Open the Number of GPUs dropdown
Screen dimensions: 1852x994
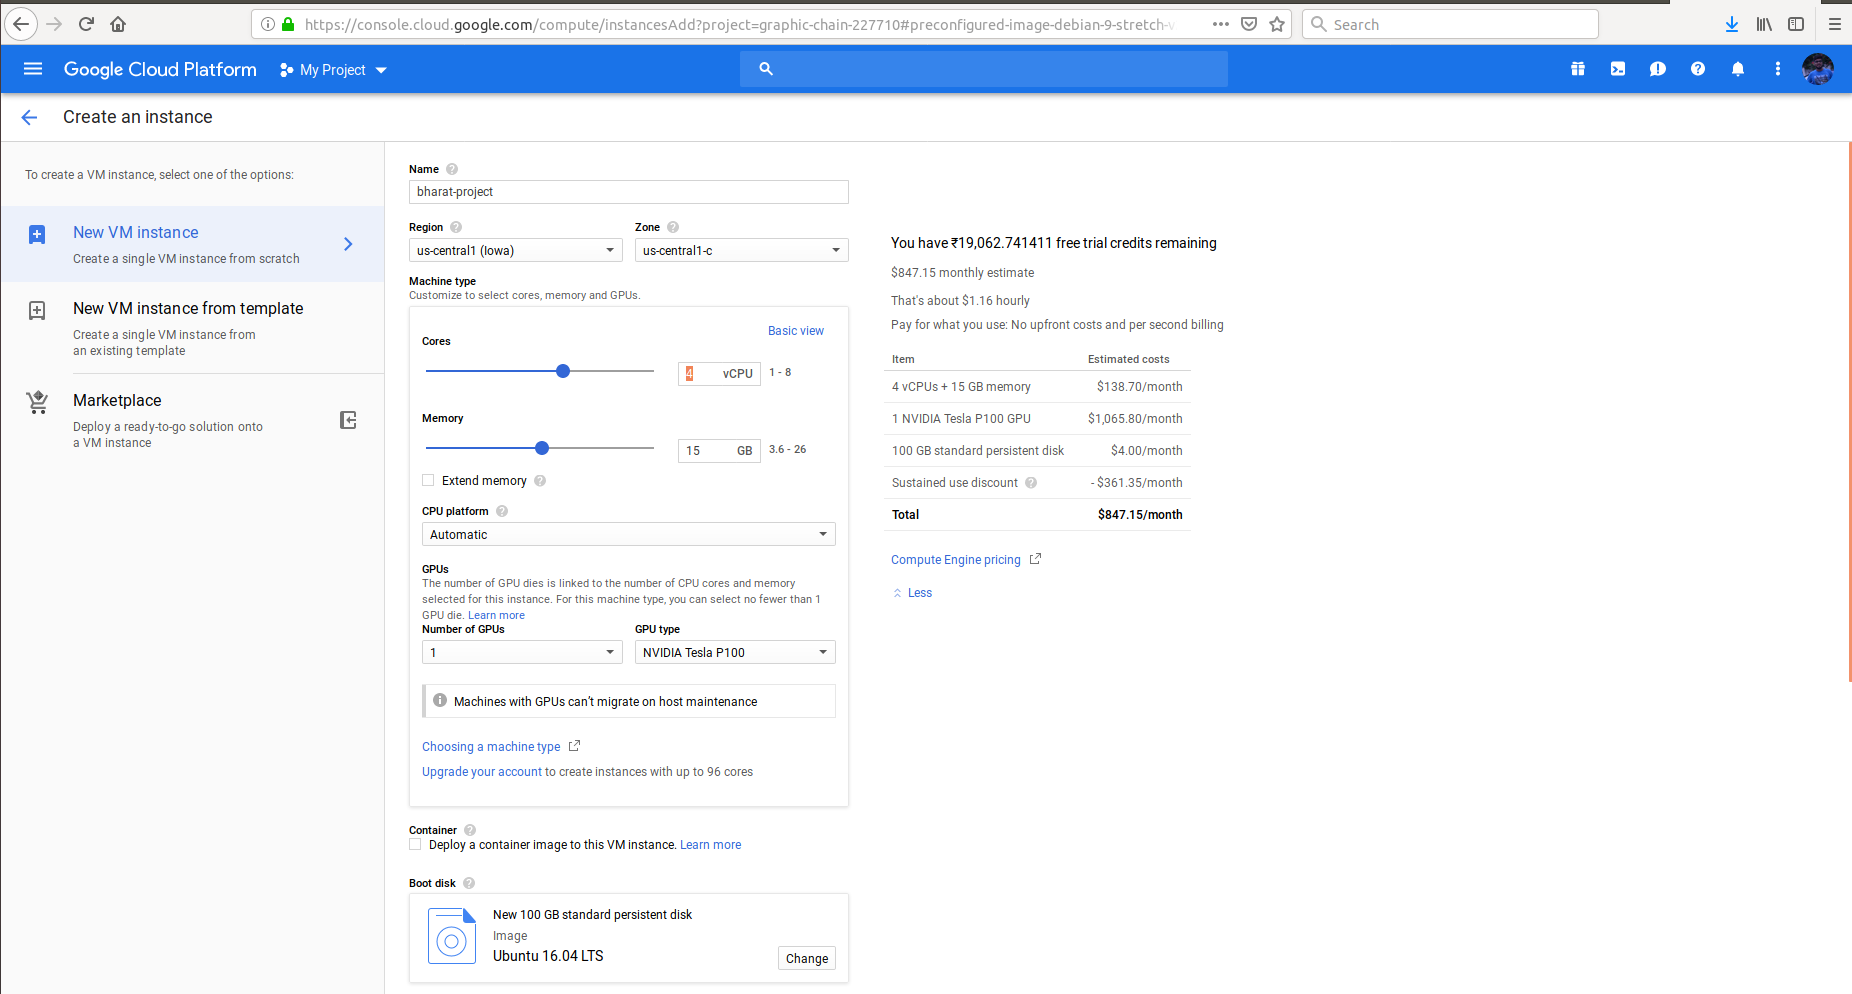pyautogui.click(x=522, y=652)
